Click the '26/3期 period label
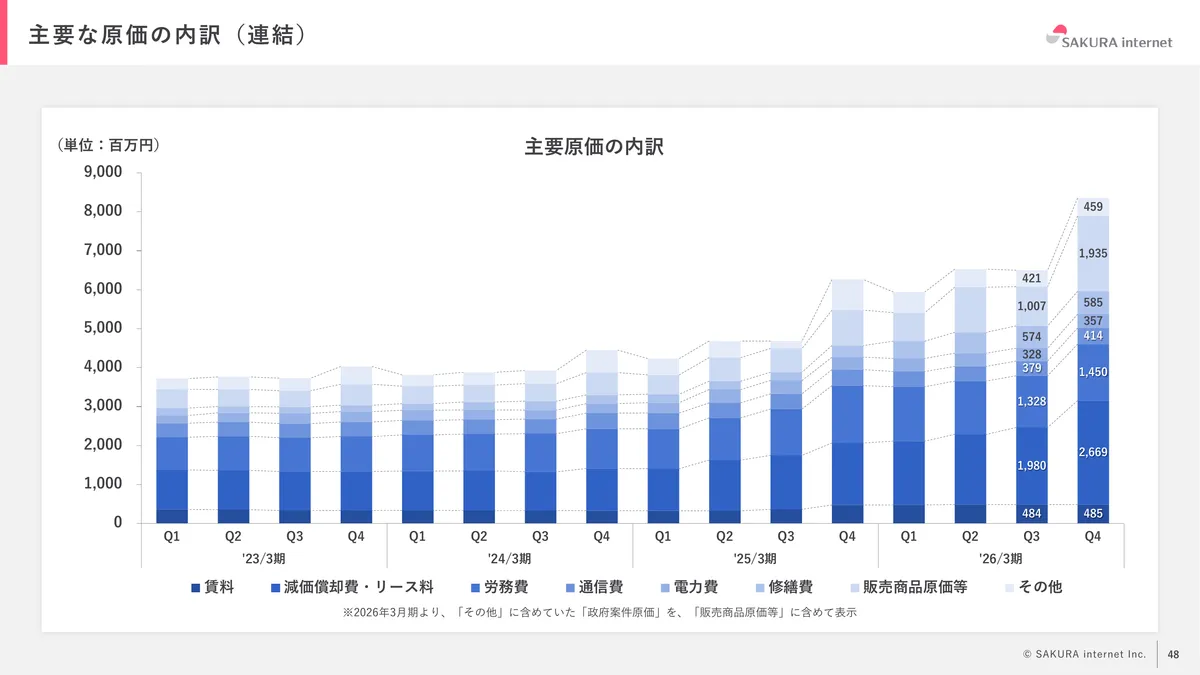The width and height of the screenshot is (1200, 675). 1001,558
